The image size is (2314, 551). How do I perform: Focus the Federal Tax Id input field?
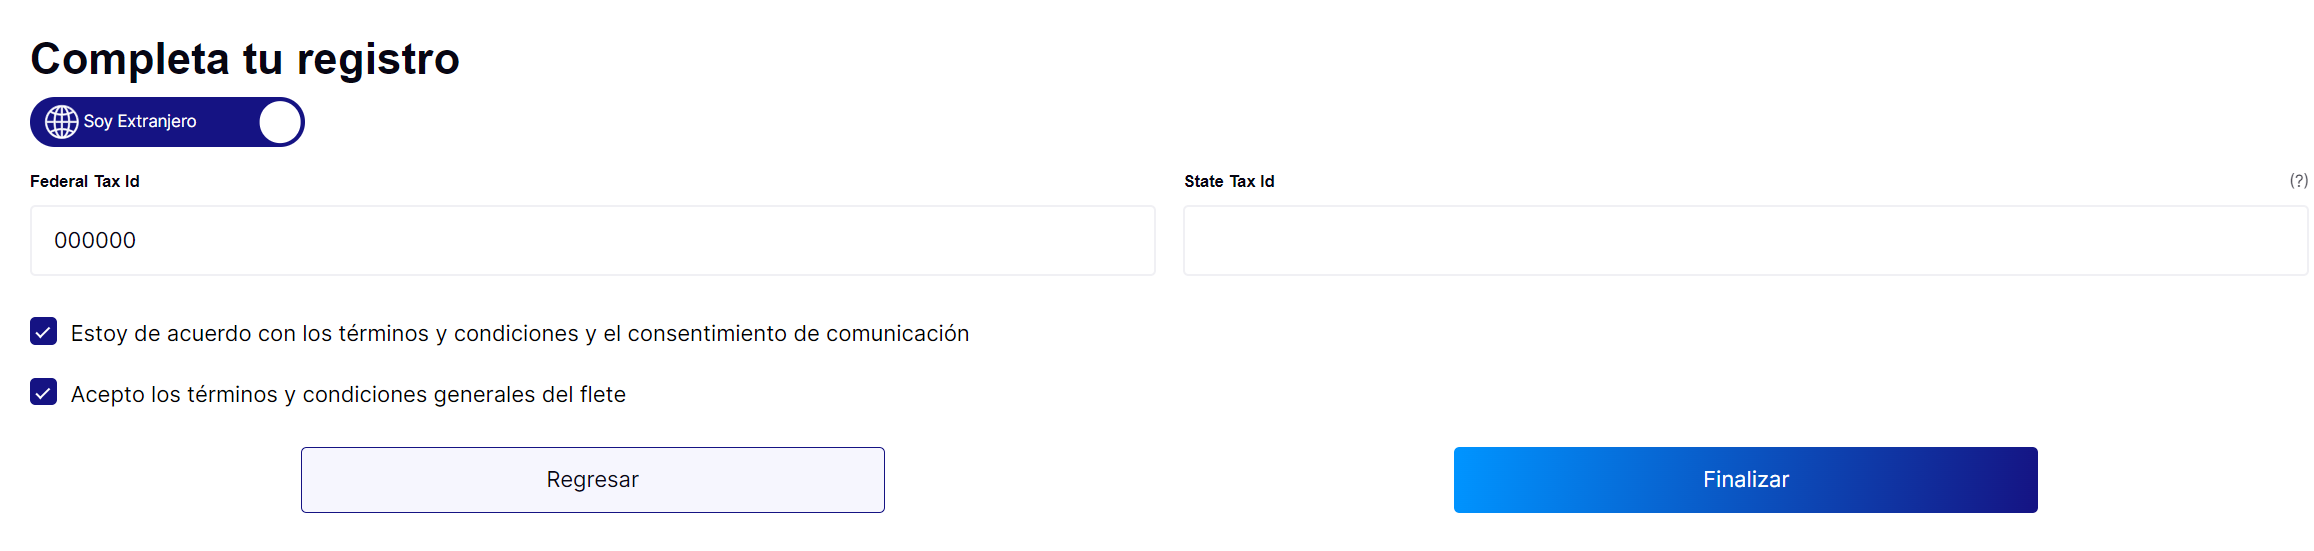point(593,240)
